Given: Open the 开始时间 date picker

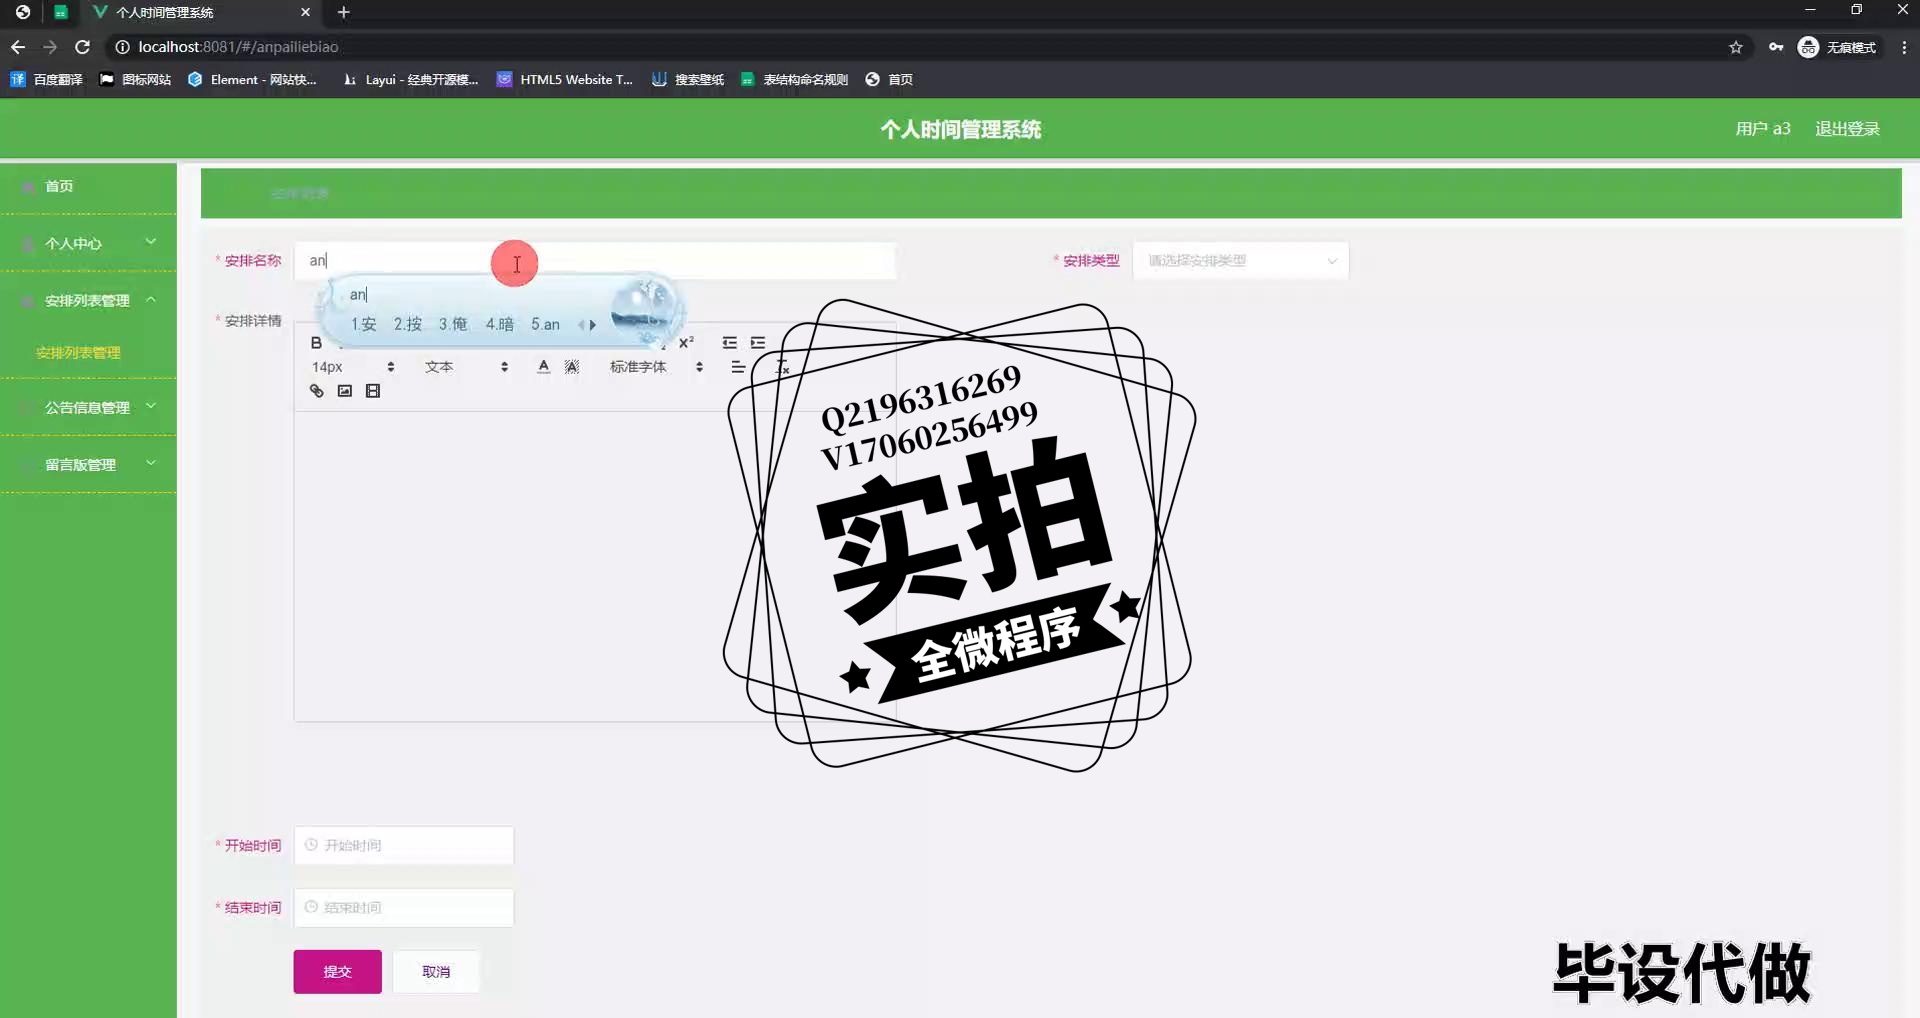Looking at the screenshot, I should pyautogui.click(x=404, y=845).
